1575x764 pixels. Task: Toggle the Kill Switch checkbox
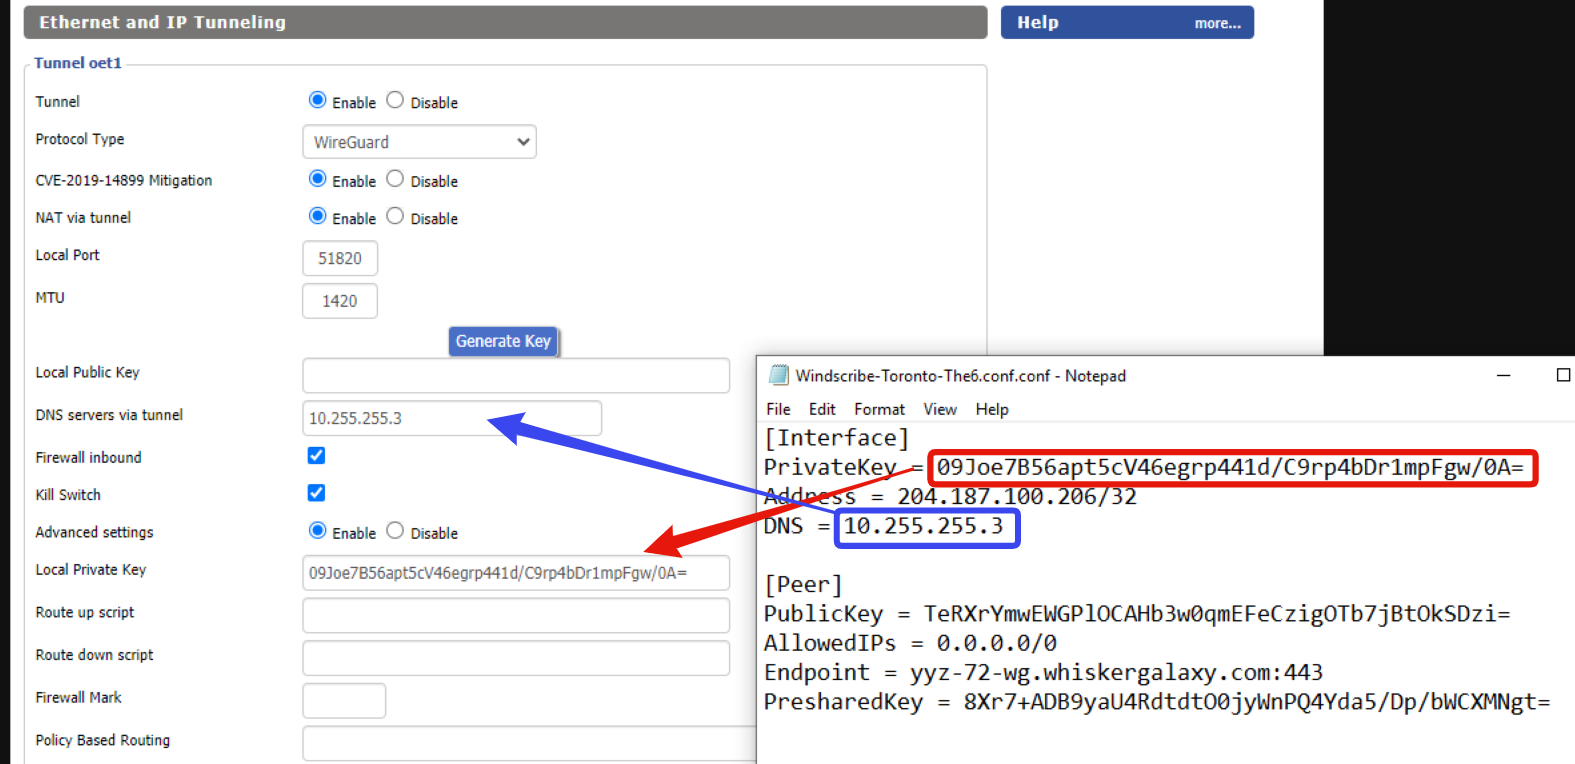tap(316, 493)
